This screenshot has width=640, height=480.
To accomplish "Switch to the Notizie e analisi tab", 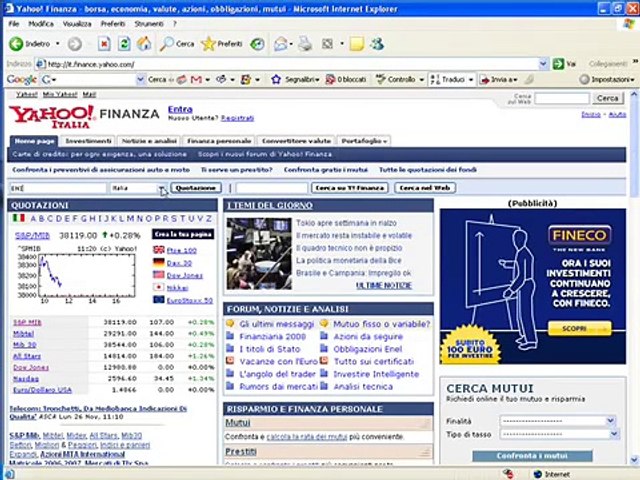I will [149, 141].
